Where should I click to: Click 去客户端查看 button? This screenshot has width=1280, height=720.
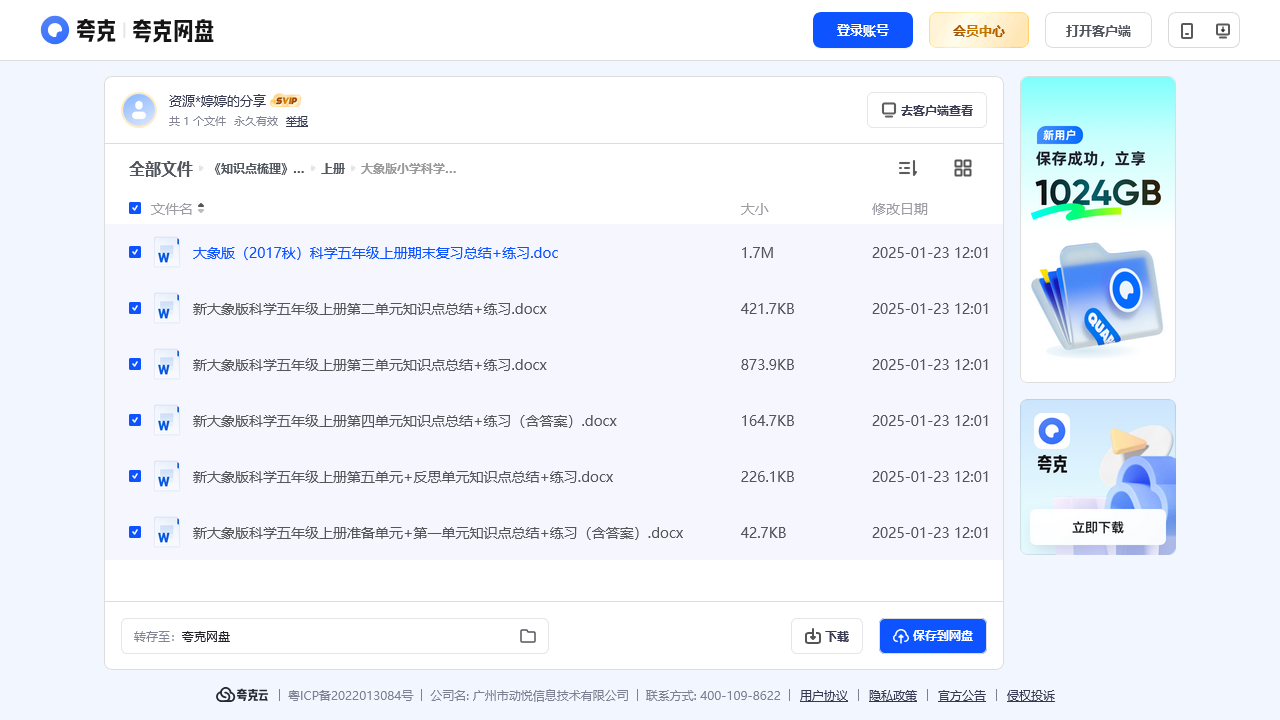[x=927, y=110]
